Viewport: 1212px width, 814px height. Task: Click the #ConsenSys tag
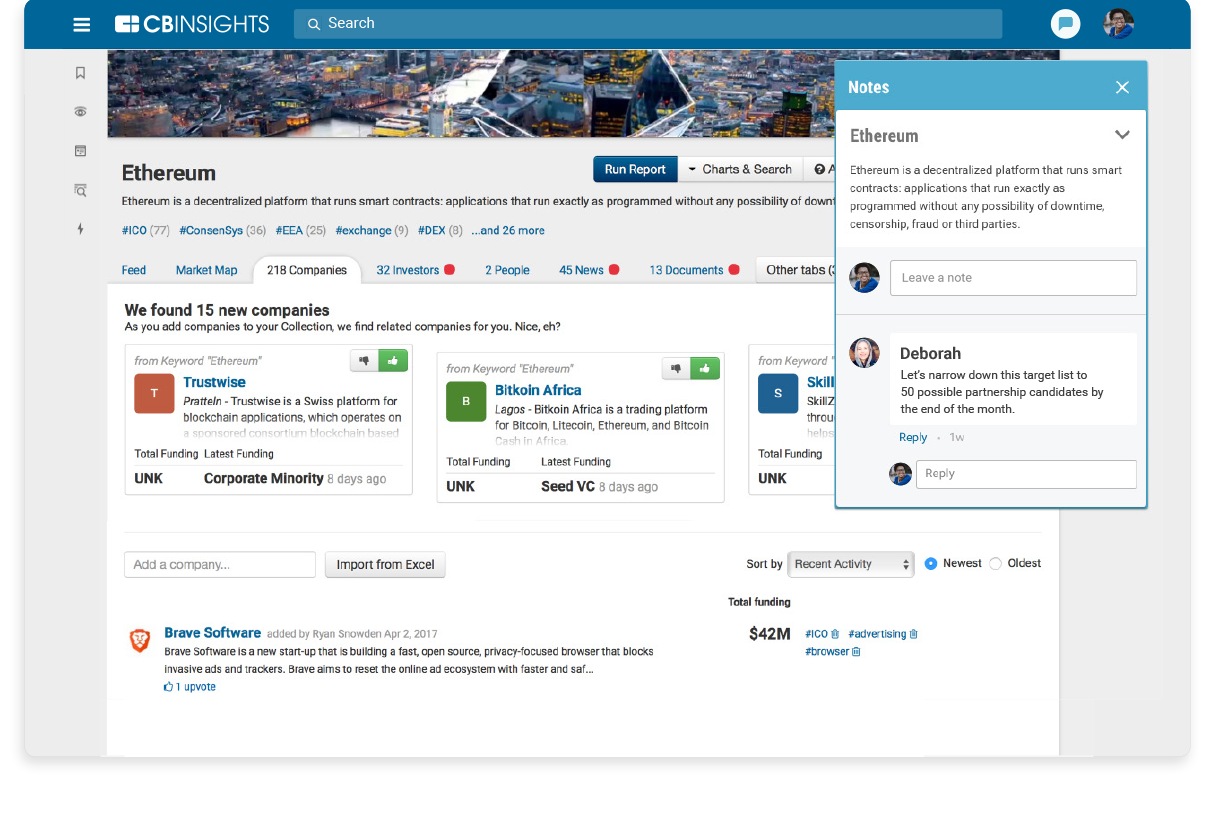[222, 230]
